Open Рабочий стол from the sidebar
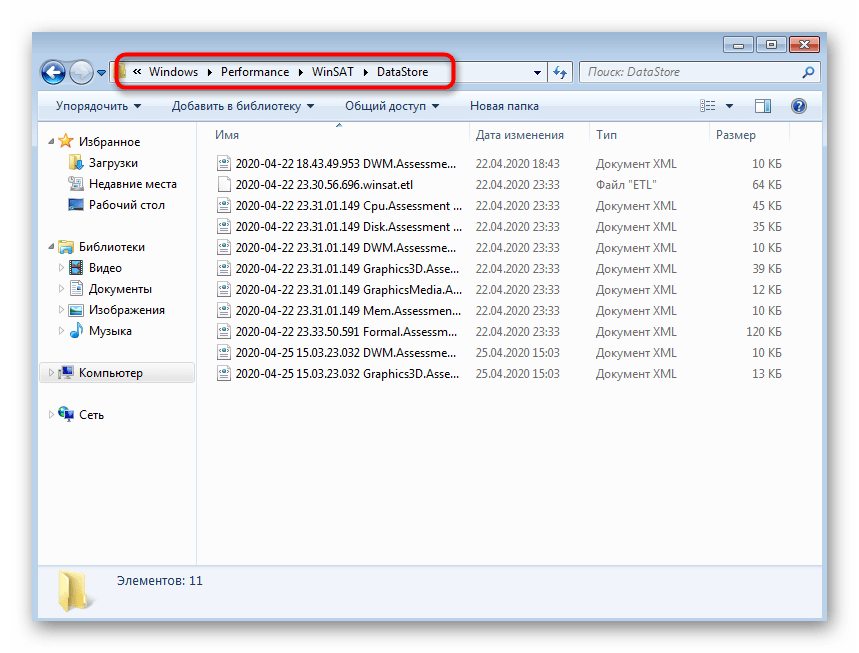Viewport: 859px width, 653px height. [x=126, y=205]
